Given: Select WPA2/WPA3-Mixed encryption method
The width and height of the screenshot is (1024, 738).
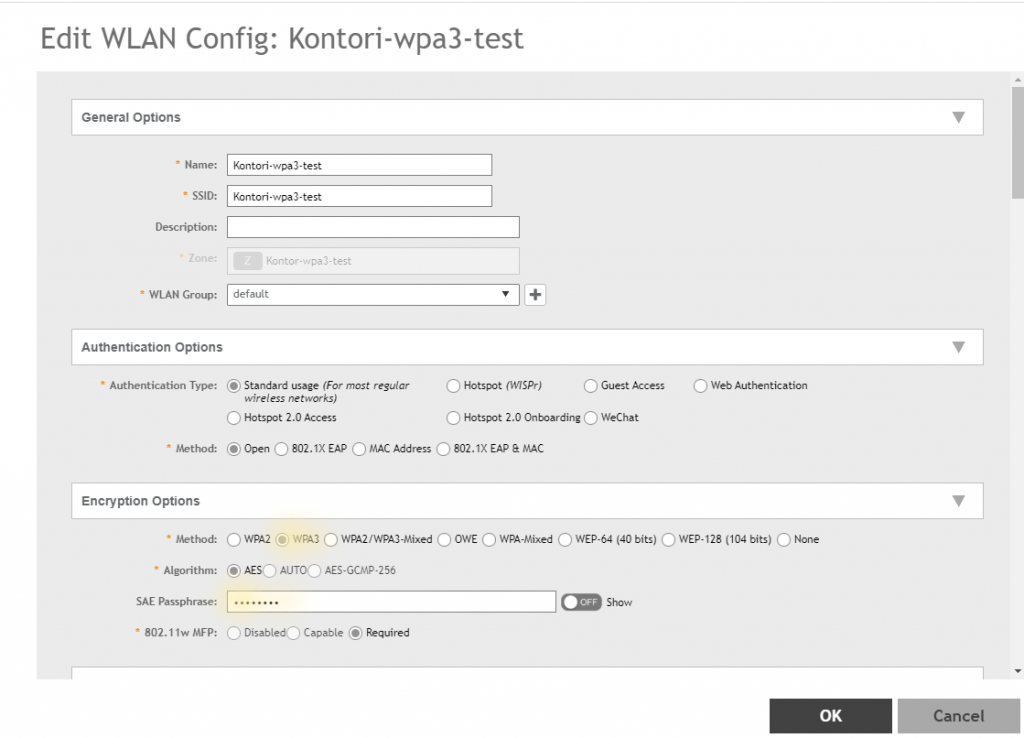Looking at the screenshot, I should pos(331,540).
